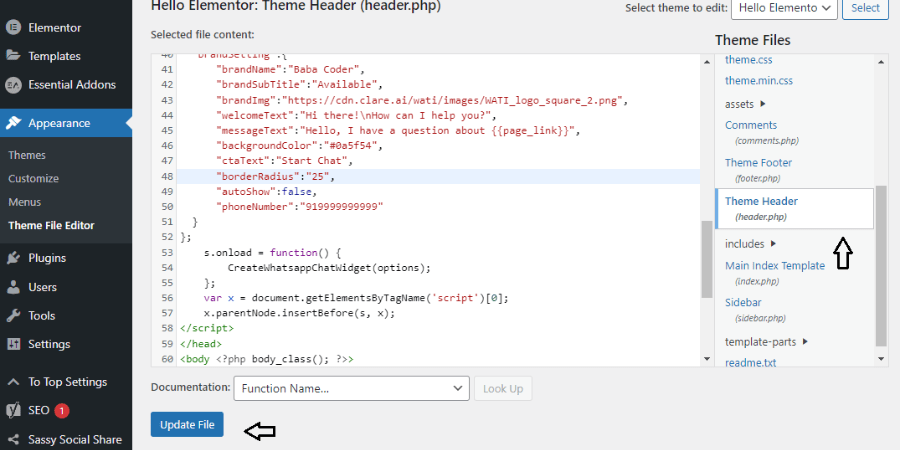The height and width of the screenshot is (450, 900).
Task: Click the SEO notification badge showing 1
Action: pos(62,411)
